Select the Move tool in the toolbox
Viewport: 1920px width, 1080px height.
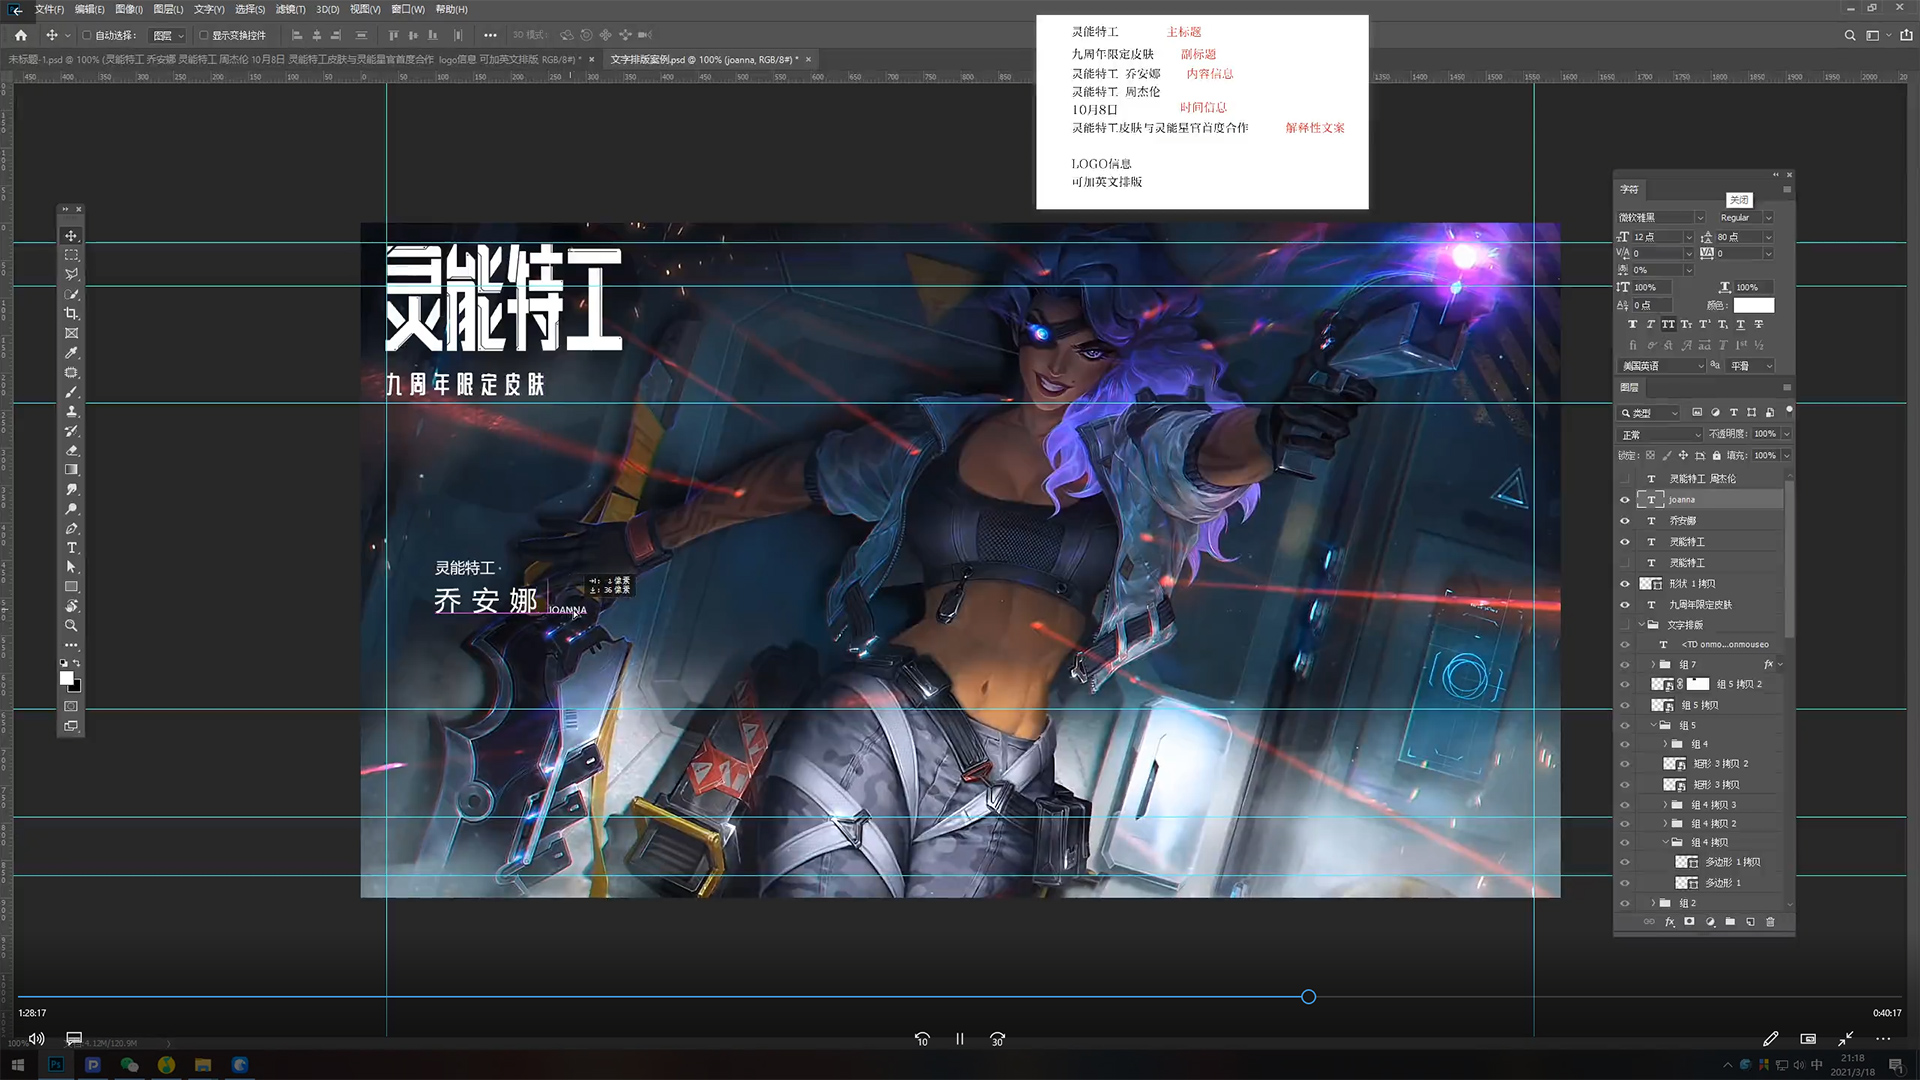point(71,236)
